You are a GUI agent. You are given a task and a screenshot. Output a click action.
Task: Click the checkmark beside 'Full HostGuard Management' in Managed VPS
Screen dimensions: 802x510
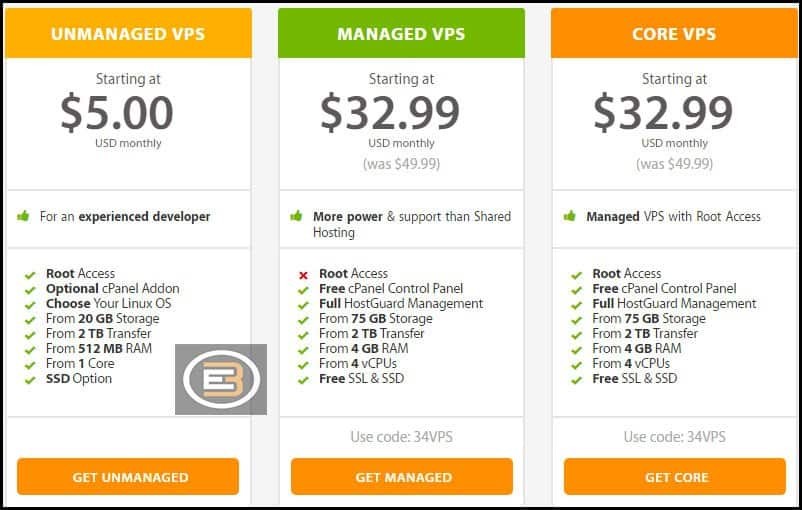click(303, 305)
